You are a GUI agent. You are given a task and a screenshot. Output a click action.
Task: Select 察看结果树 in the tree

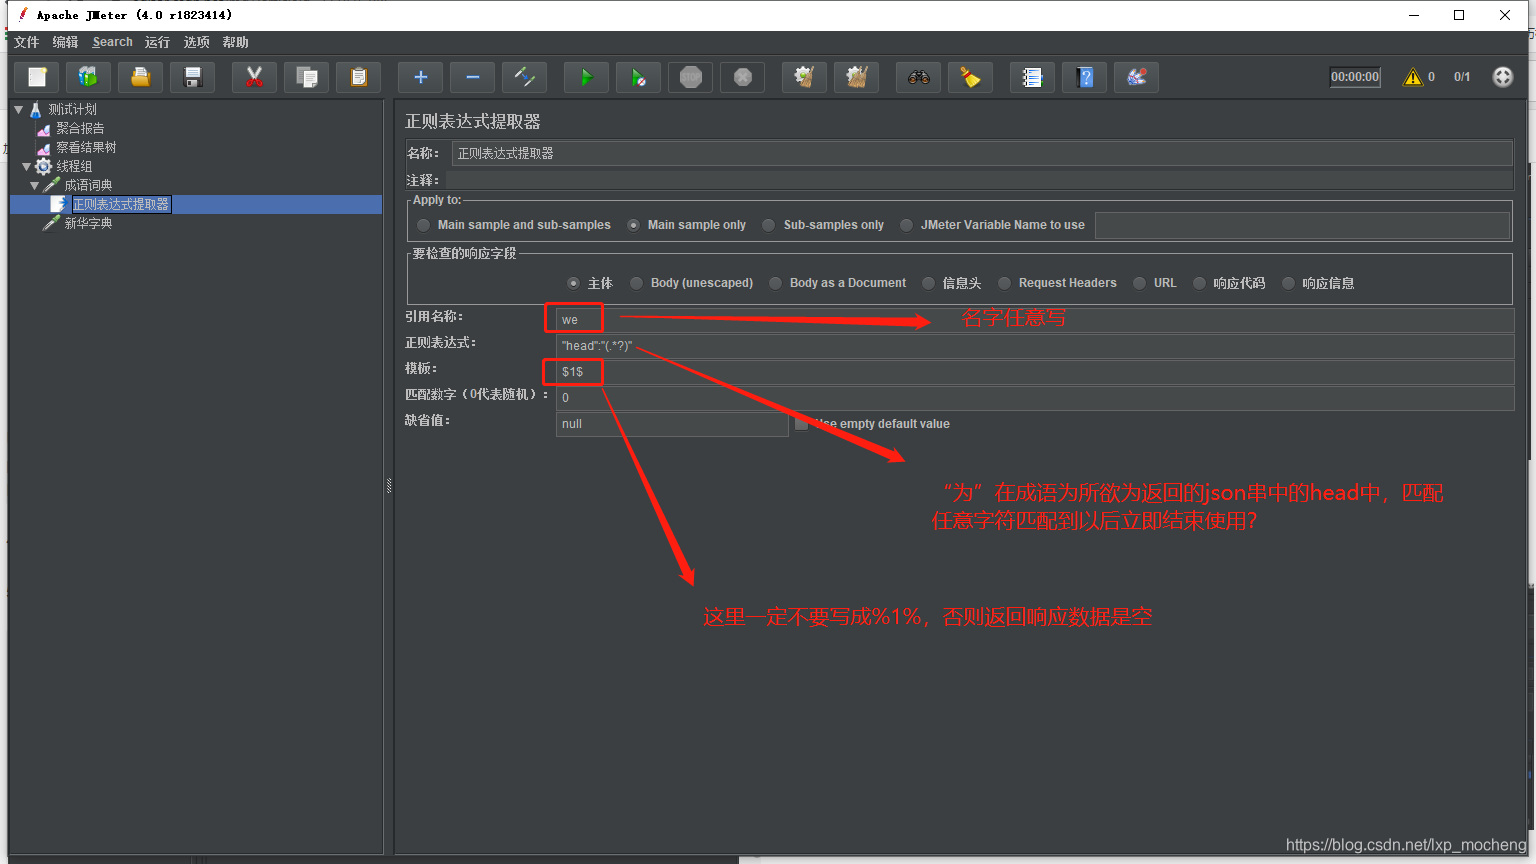pyautogui.click(x=86, y=147)
